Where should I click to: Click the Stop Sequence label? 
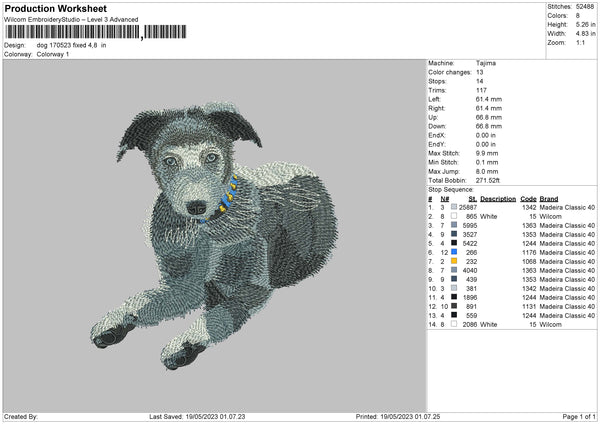453,187
